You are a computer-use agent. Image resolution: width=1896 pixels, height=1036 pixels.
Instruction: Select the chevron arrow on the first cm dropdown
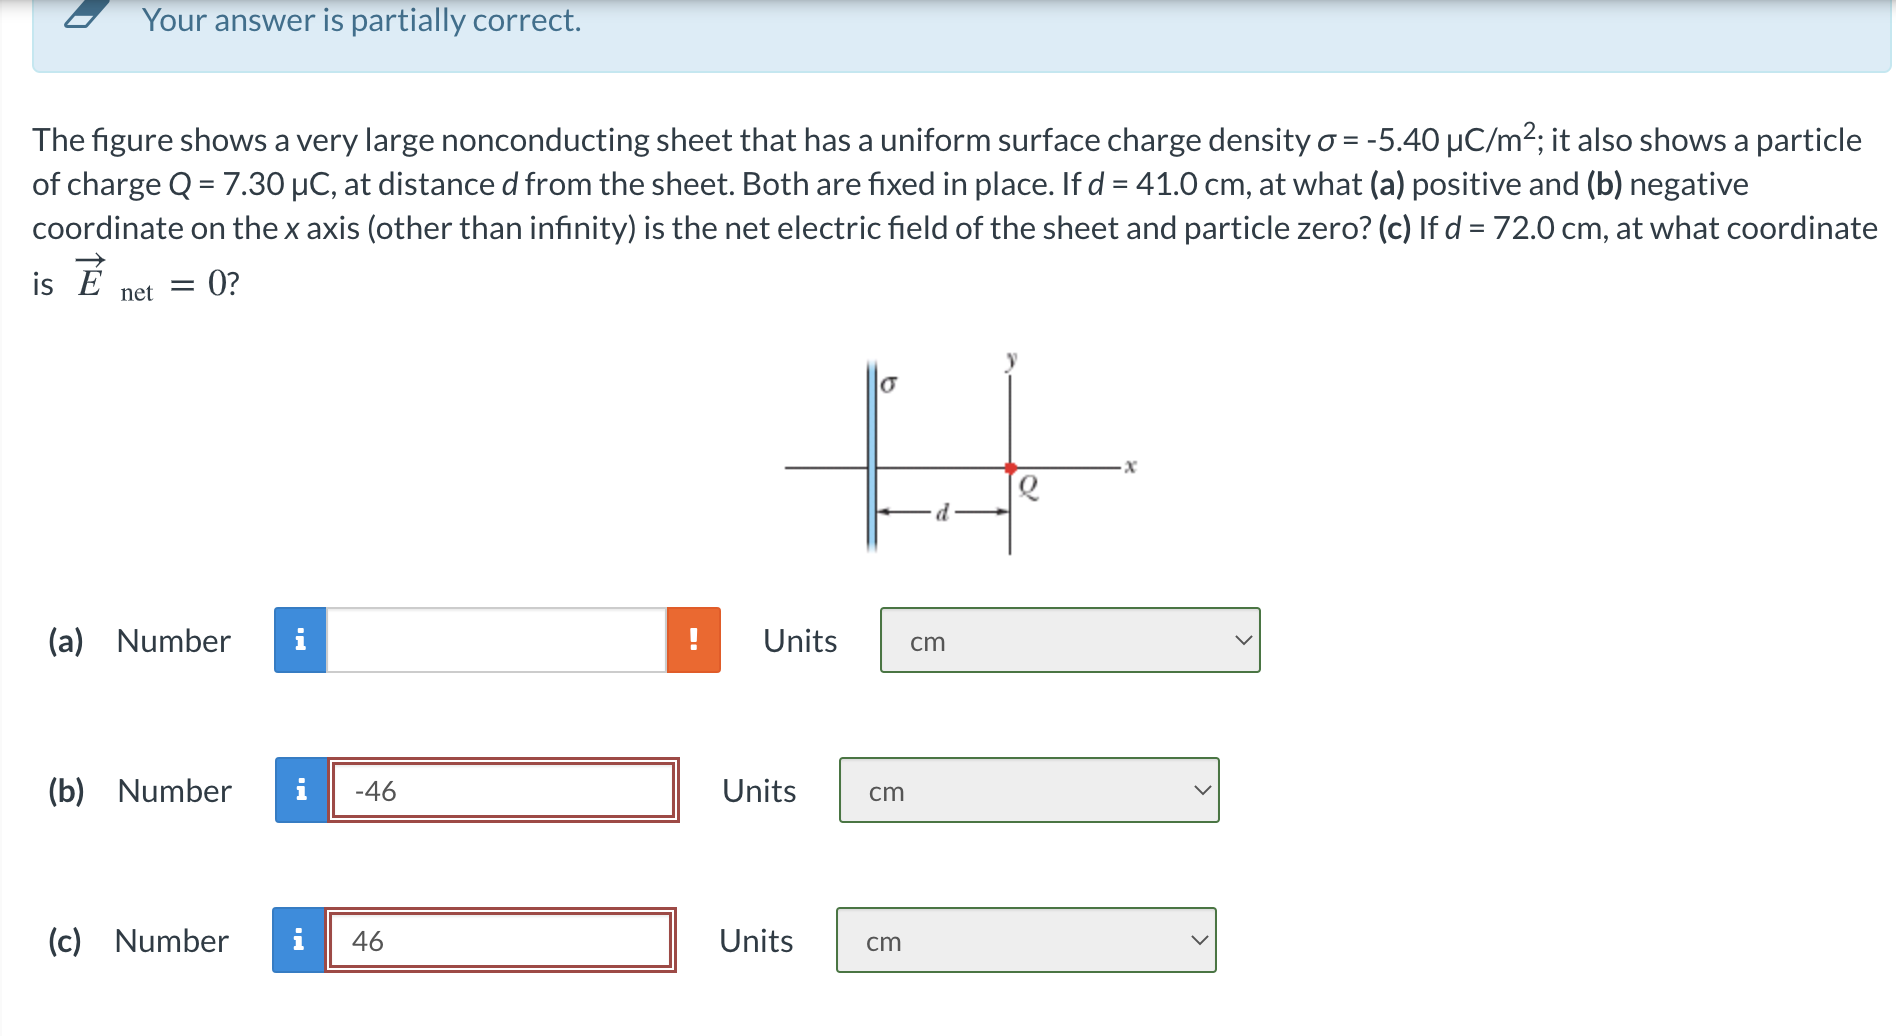point(1243,638)
